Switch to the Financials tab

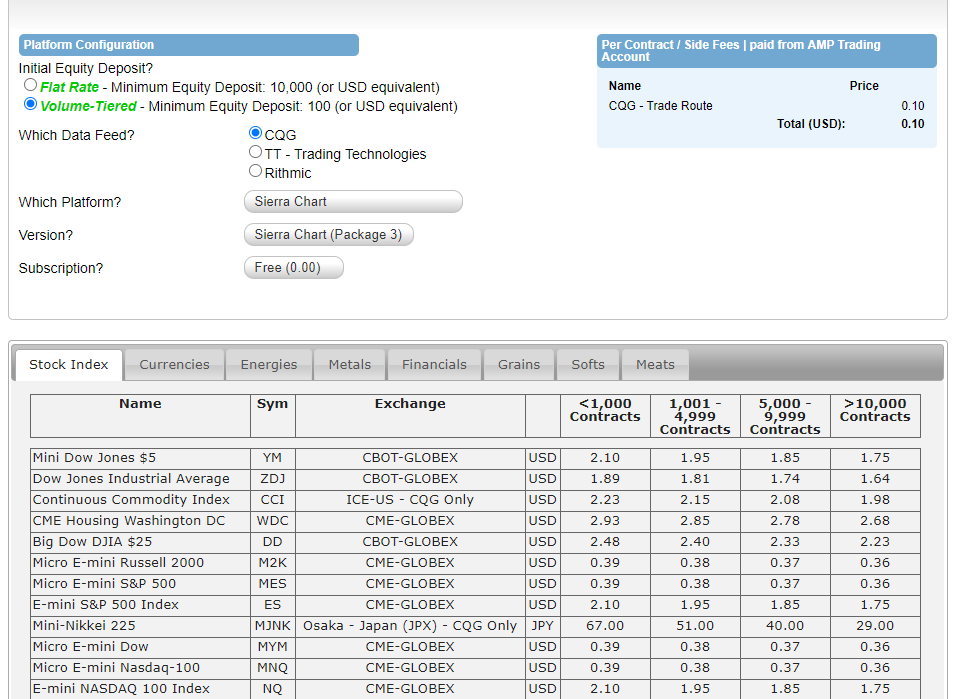(434, 365)
